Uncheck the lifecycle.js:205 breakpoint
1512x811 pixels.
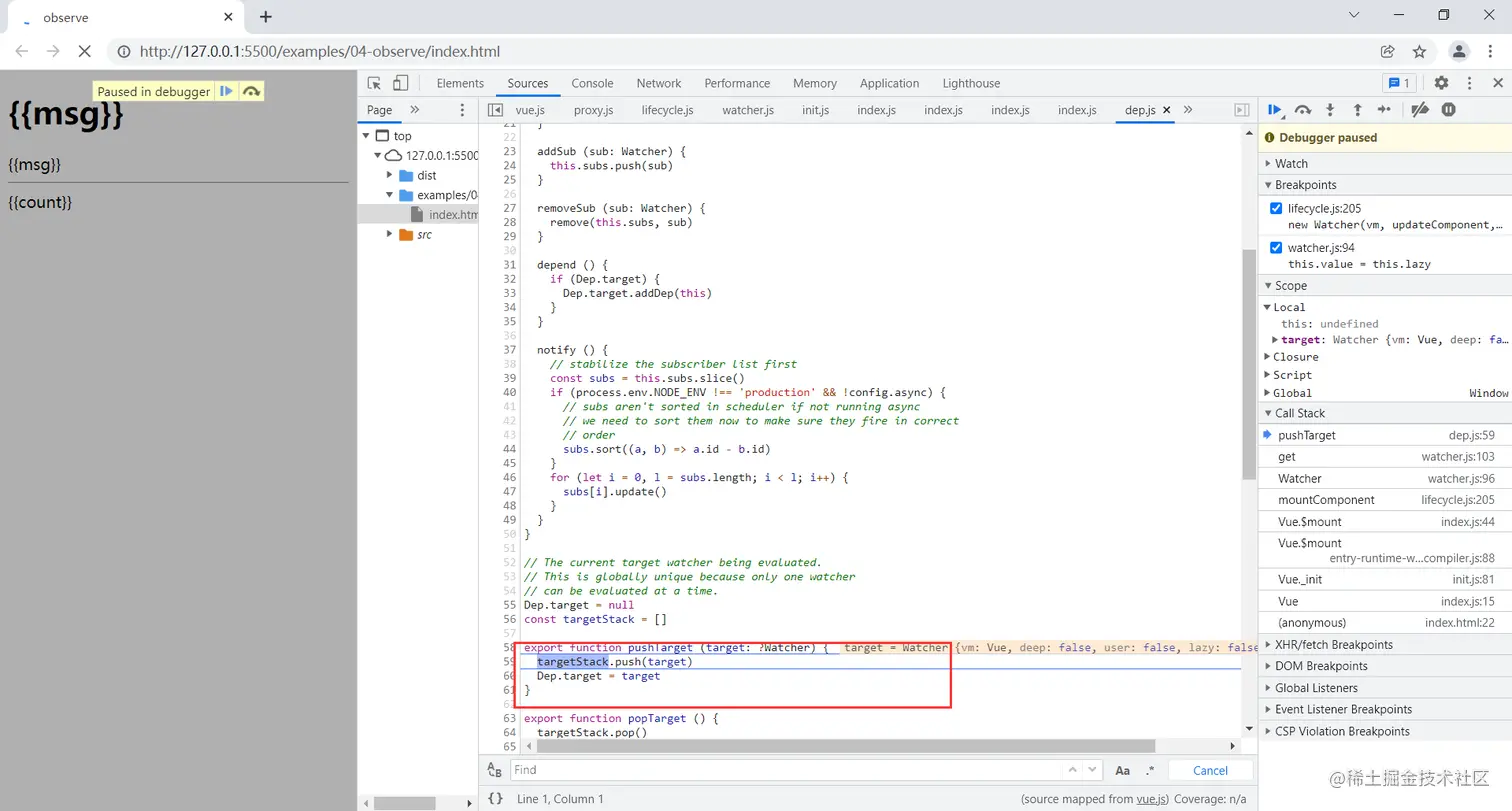click(x=1275, y=208)
